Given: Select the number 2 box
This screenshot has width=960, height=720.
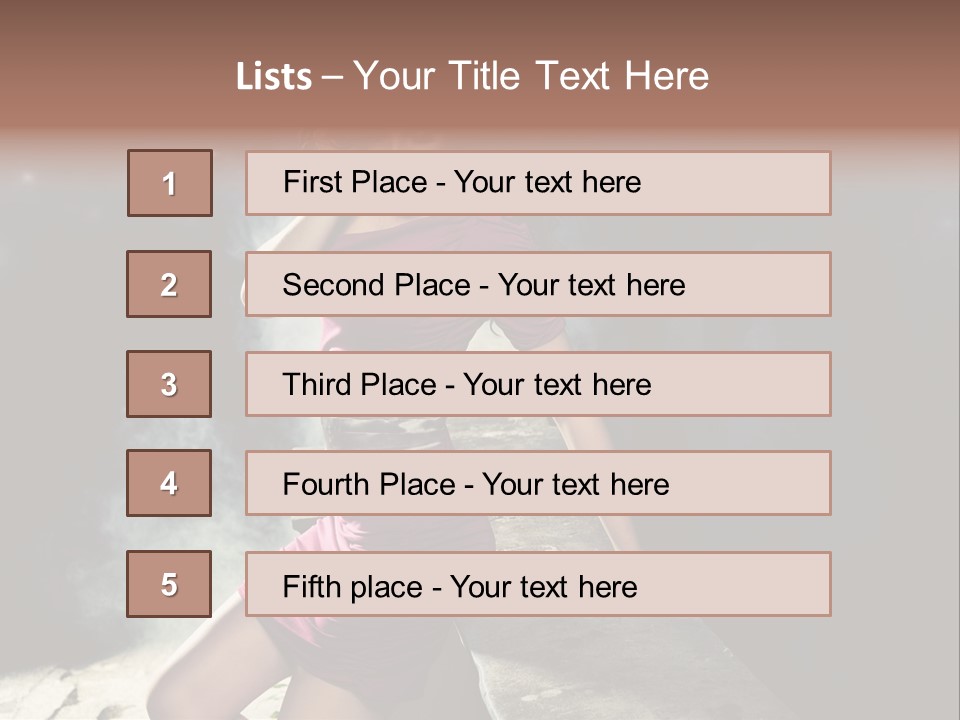Looking at the screenshot, I should coord(169,284).
